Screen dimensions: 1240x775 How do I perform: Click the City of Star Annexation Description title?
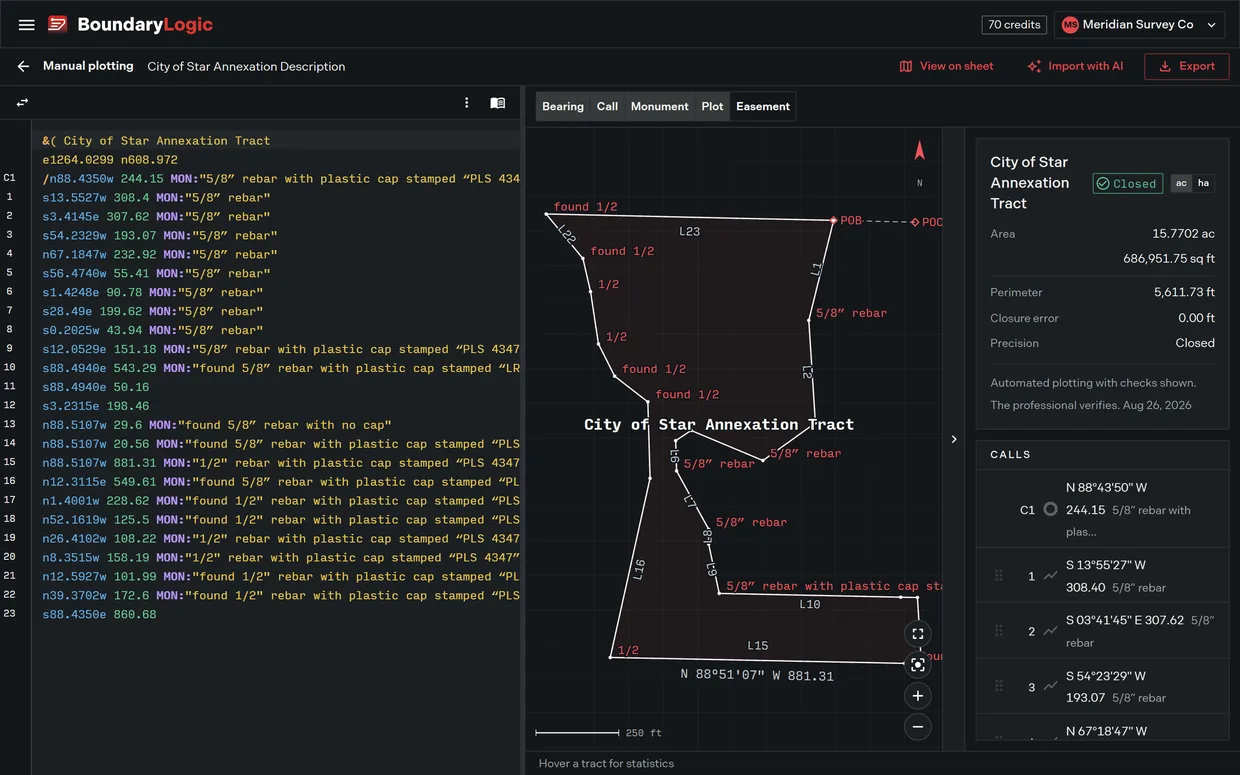point(246,66)
